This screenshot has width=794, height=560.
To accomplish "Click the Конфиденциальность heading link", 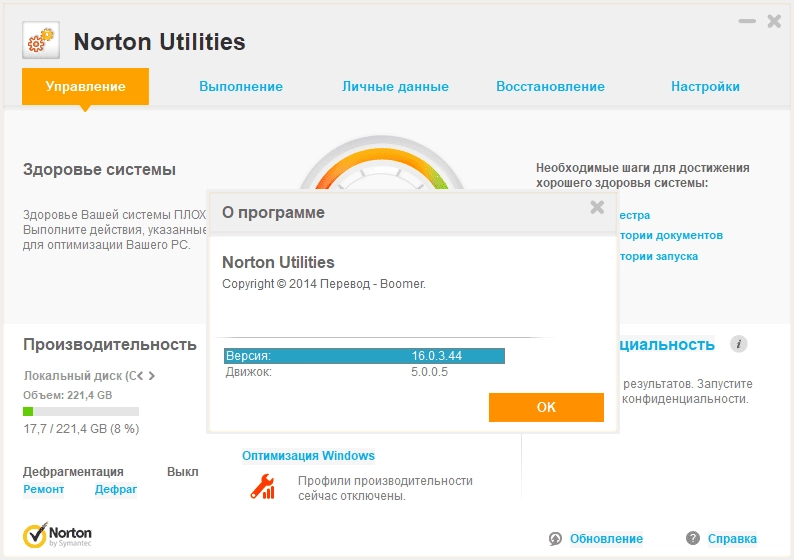I will 667,344.
